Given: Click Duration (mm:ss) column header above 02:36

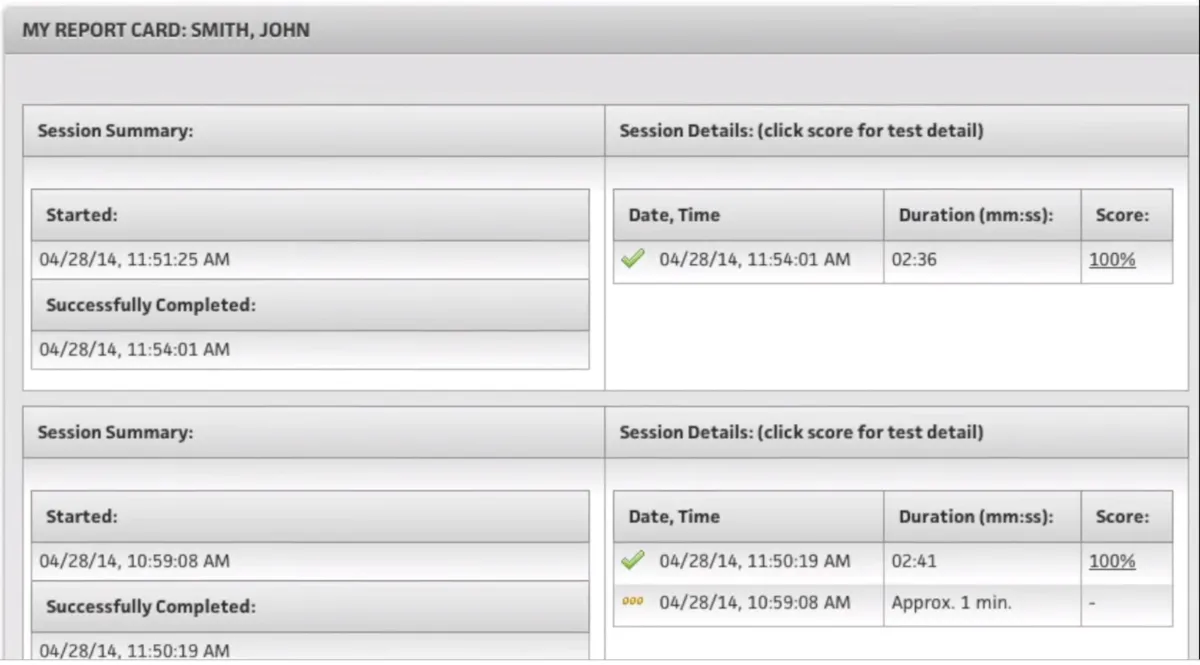Looking at the screenshot, I should (976, 215).
